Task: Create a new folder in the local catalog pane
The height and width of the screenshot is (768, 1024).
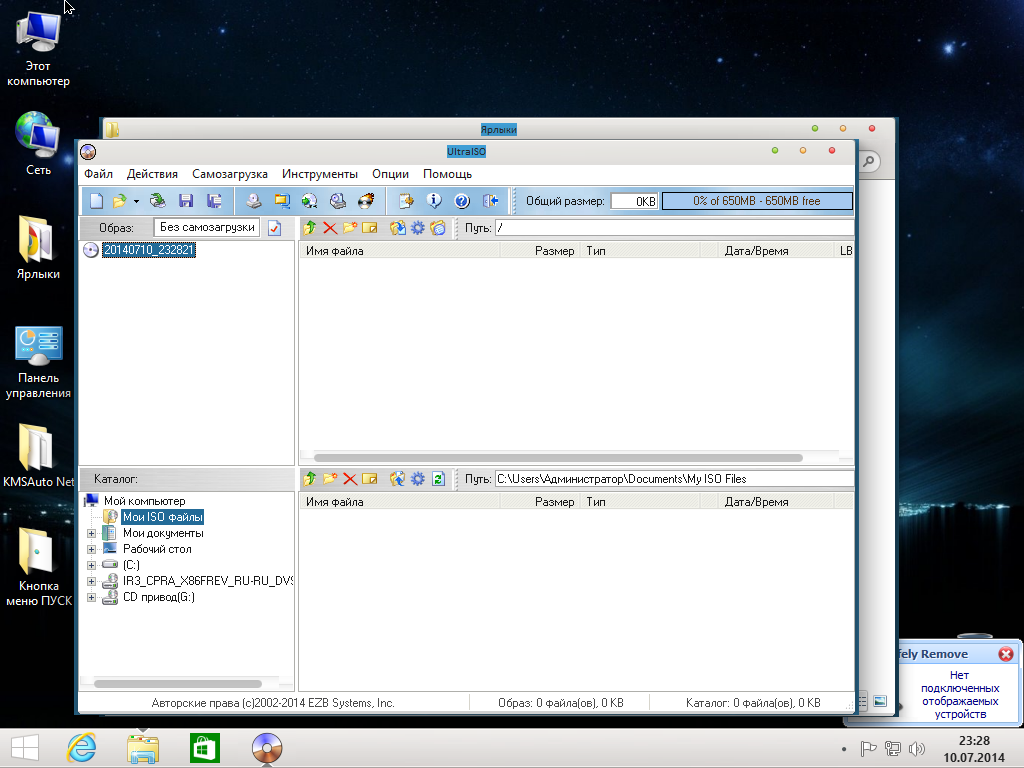Action: (x=330, y=479)
